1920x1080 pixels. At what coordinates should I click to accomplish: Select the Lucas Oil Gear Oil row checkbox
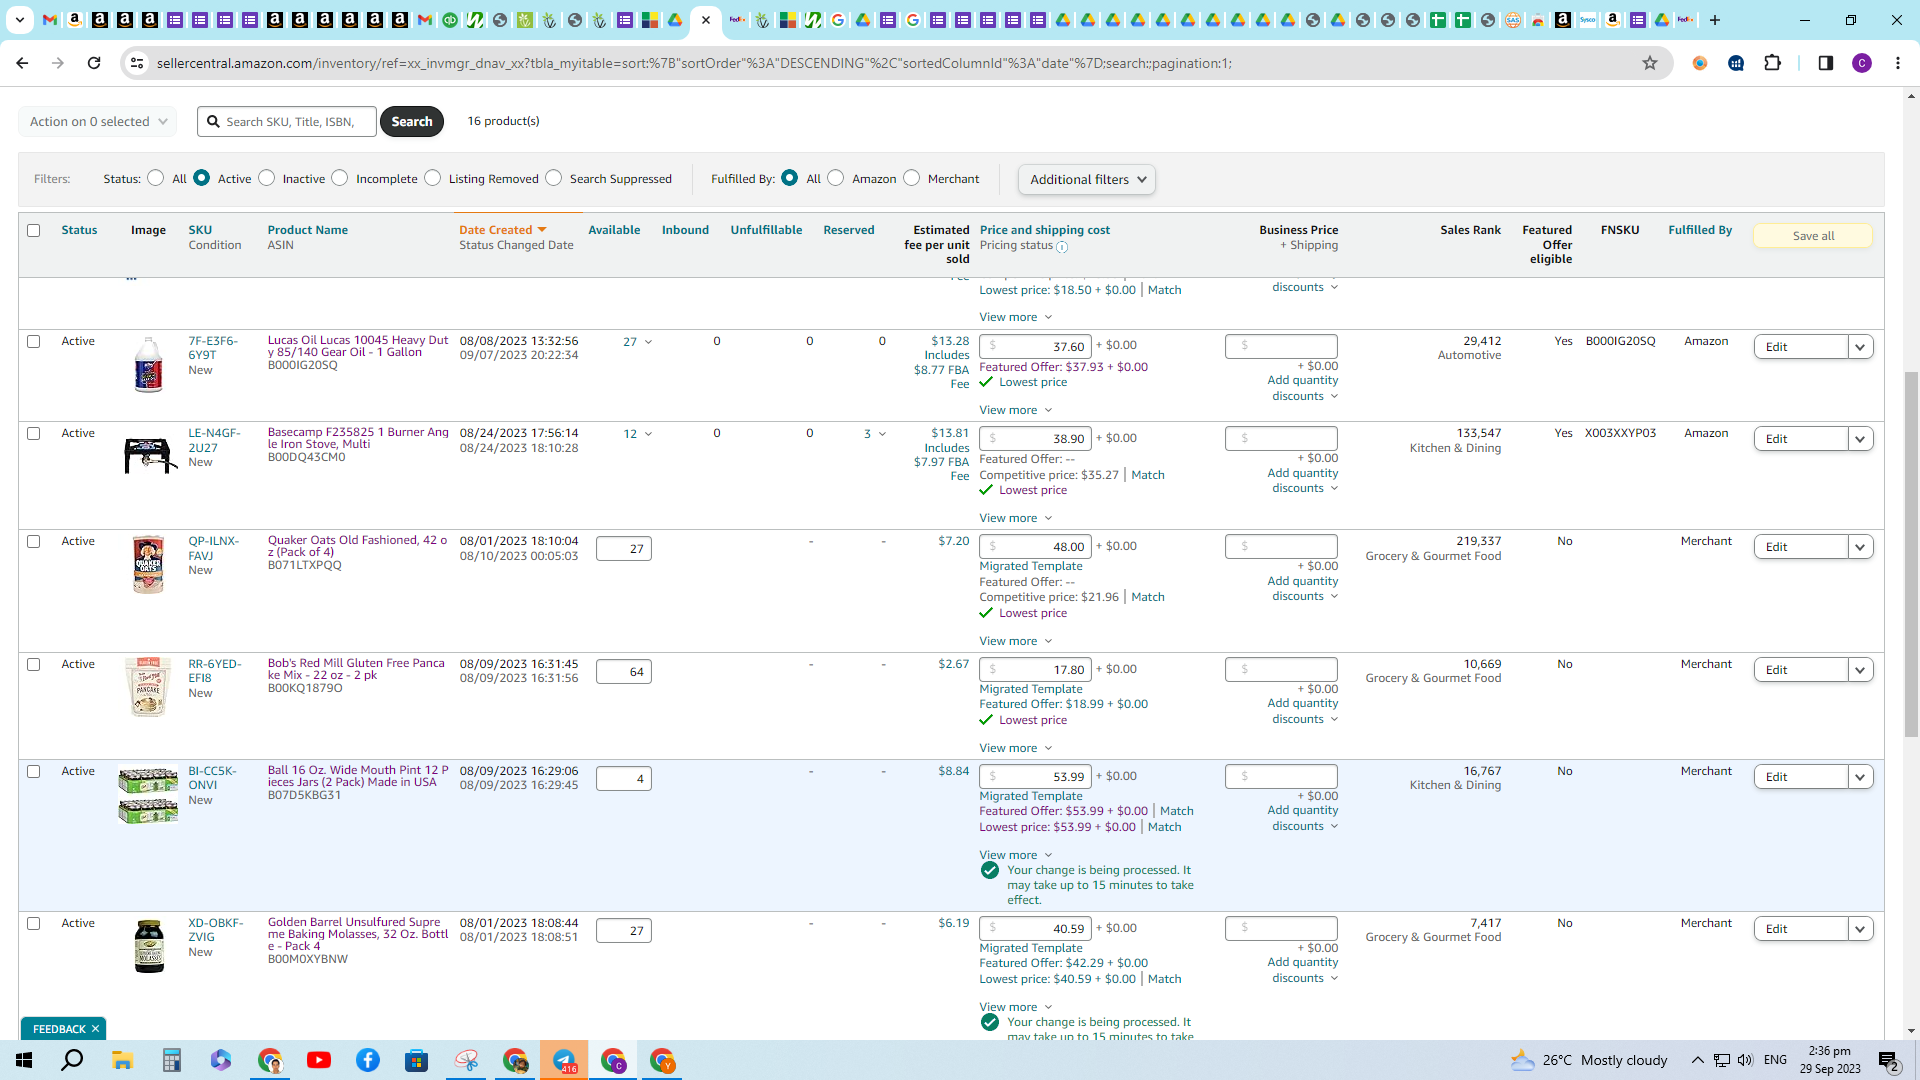33,341
